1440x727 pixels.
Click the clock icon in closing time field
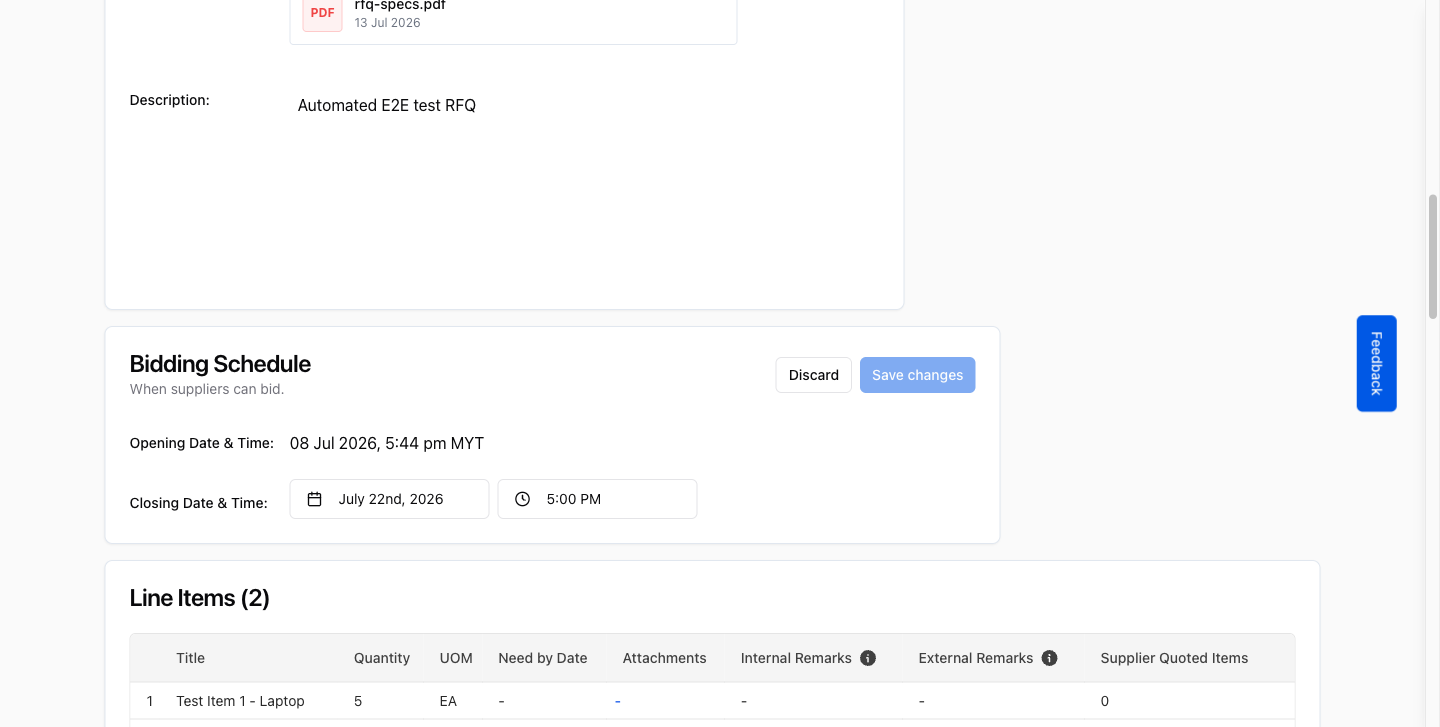pos(522,499)
